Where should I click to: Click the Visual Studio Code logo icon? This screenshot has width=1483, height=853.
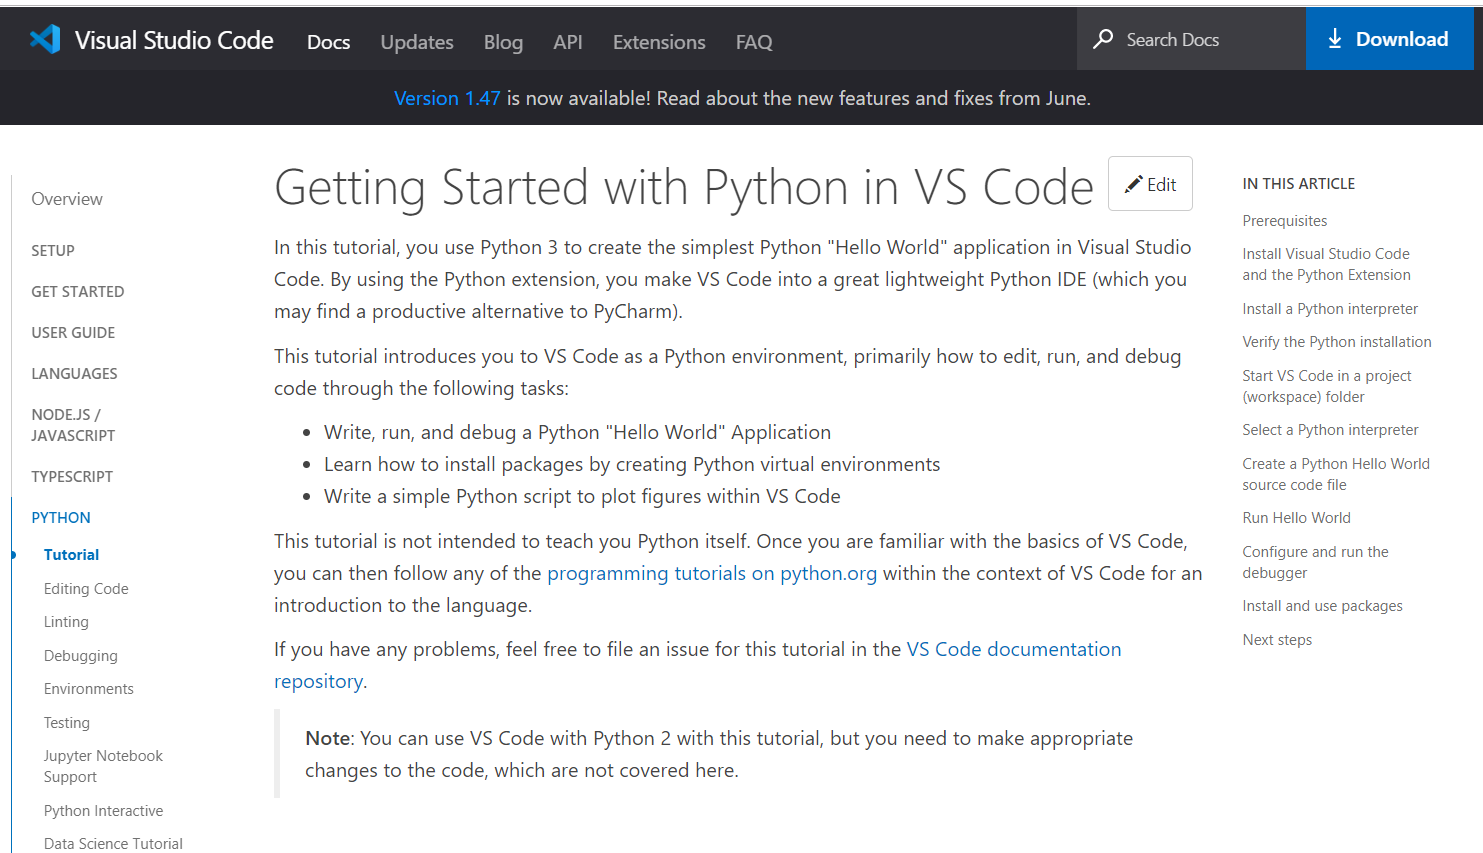click(45, 39)
